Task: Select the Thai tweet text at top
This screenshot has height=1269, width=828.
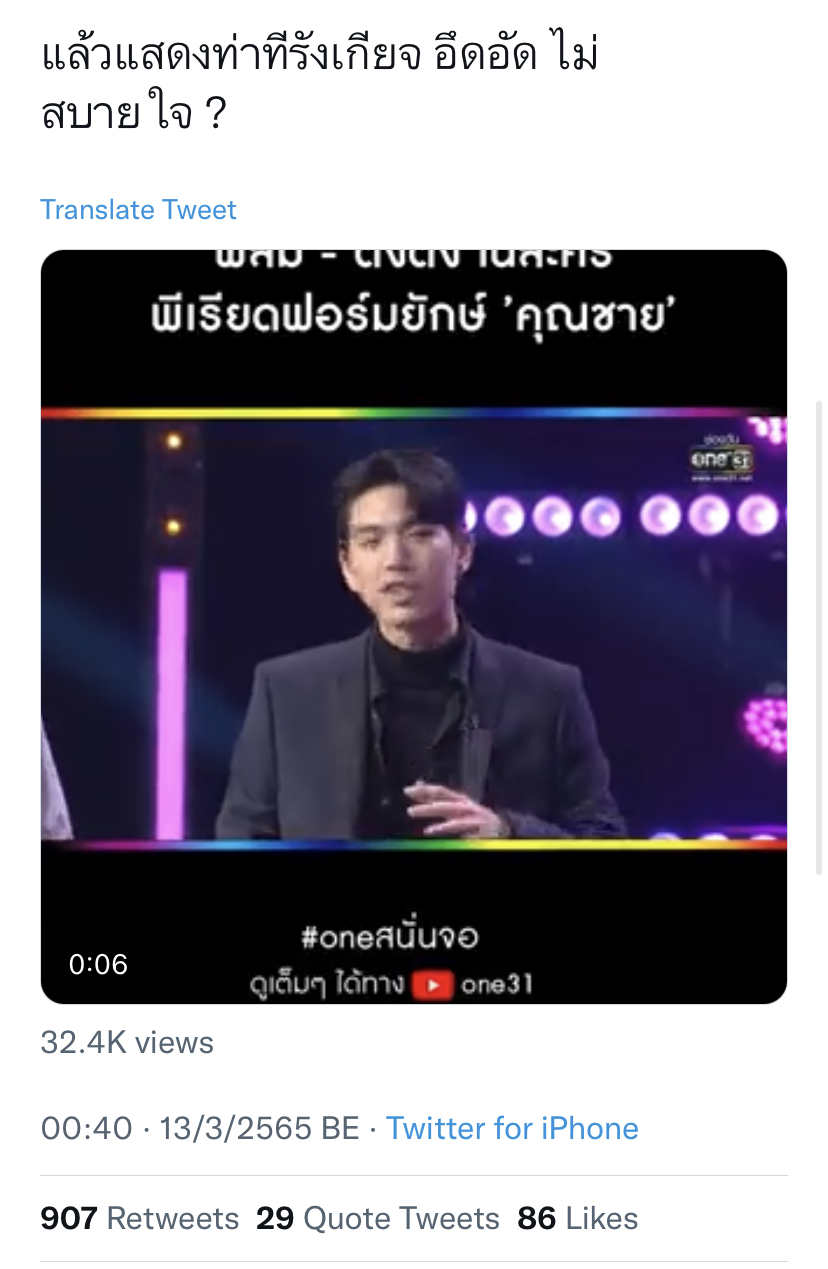Action: pyautogui.click(x=320, y=85)
